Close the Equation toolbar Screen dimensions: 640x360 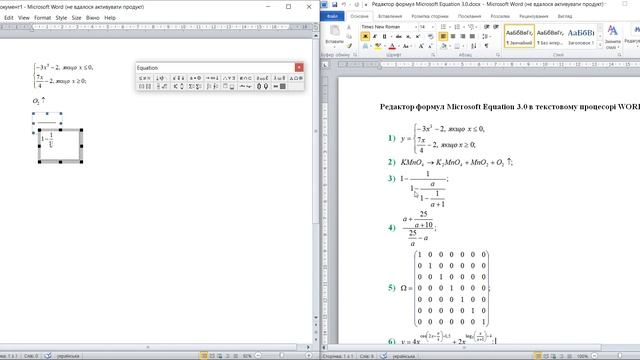(x=299, y=67)
